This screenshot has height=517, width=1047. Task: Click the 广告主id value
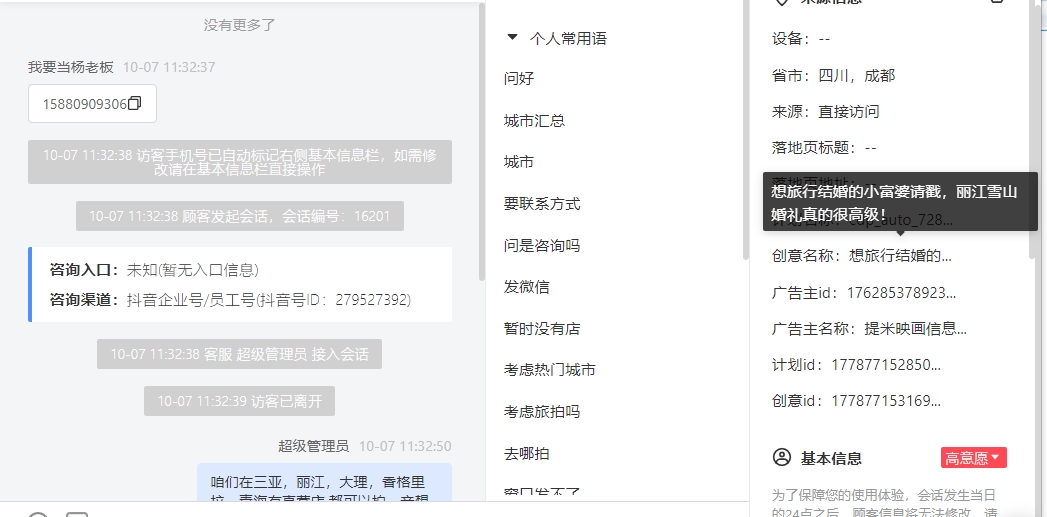click(x=901, y=292)
